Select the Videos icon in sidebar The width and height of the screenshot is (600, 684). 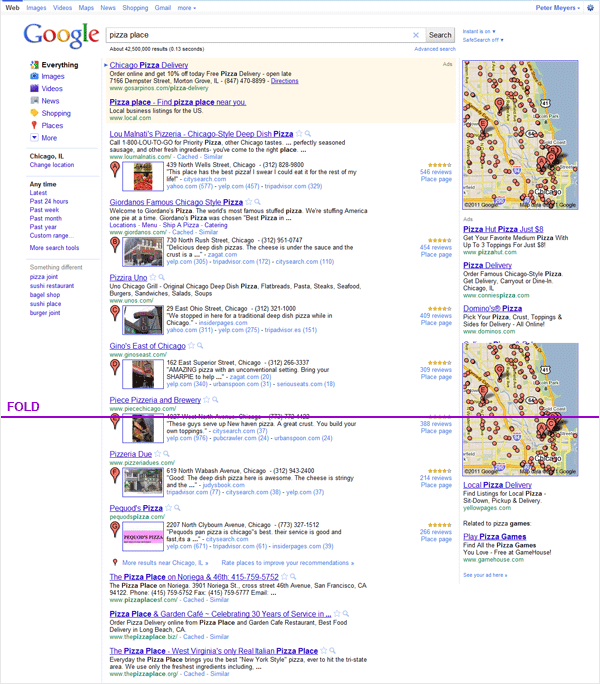[34, 89]
